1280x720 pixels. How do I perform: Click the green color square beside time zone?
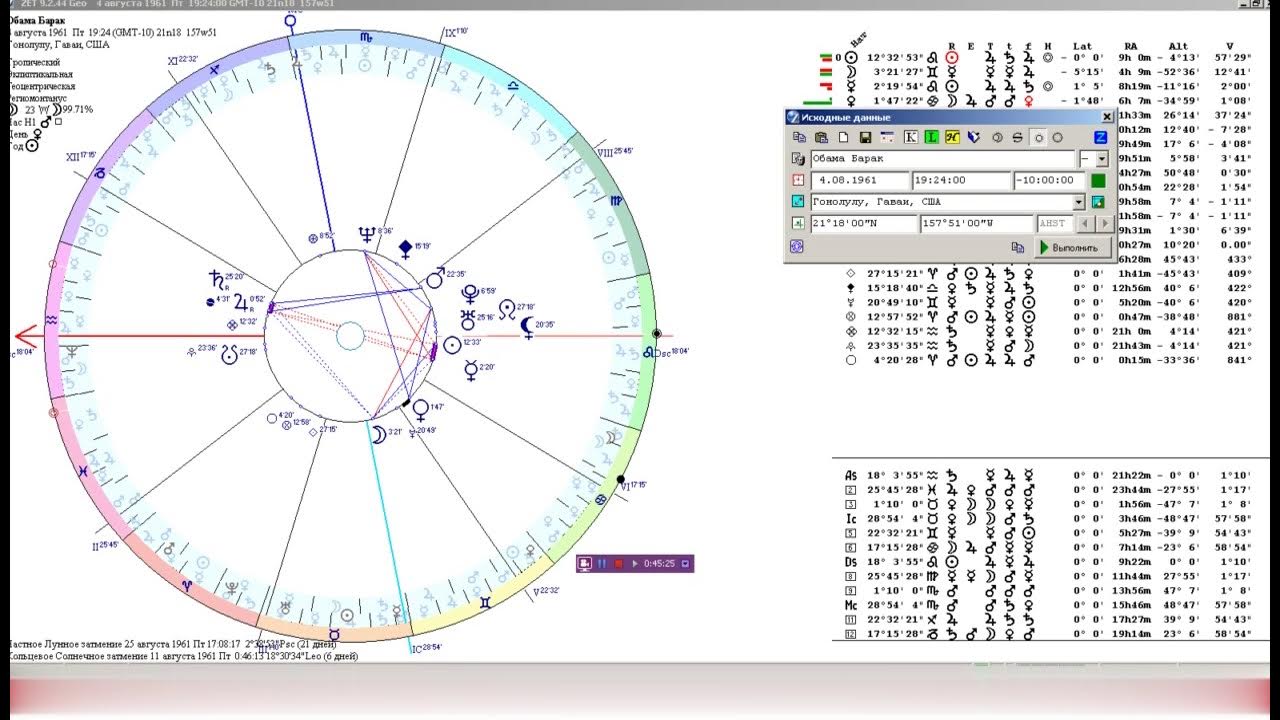1098,181
